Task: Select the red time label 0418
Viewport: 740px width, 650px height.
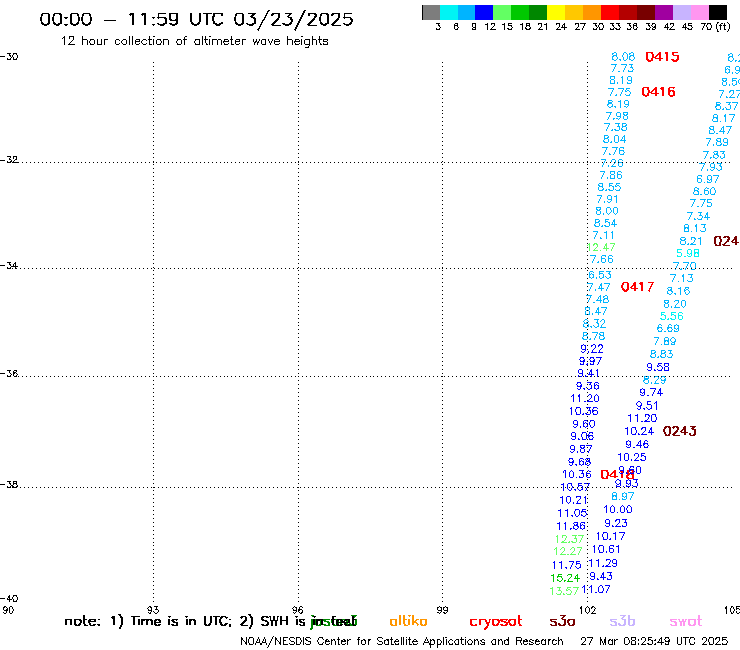Action: point(617,474)
